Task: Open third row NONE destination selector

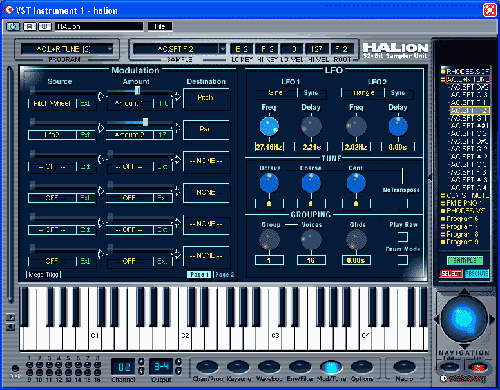Action: (x=206, y=161)
